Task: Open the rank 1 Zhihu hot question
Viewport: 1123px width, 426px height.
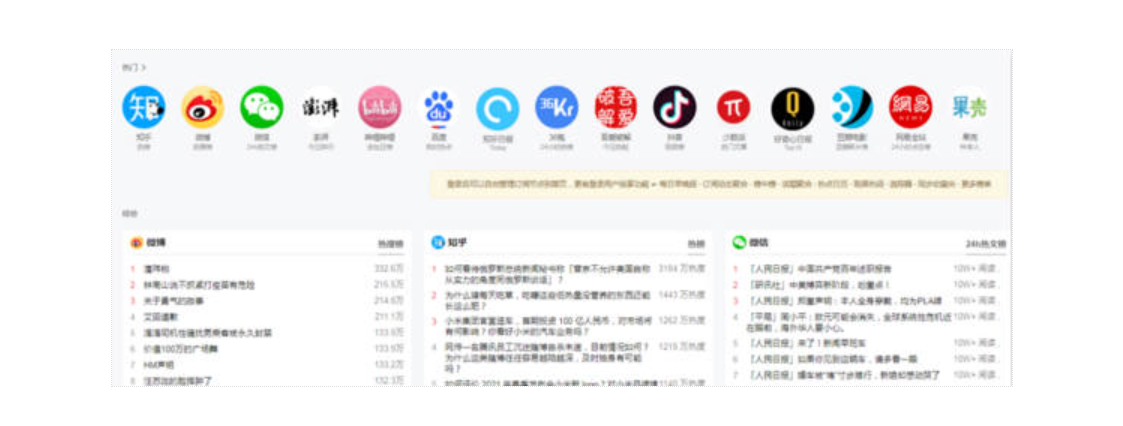Action: (548, 275)
